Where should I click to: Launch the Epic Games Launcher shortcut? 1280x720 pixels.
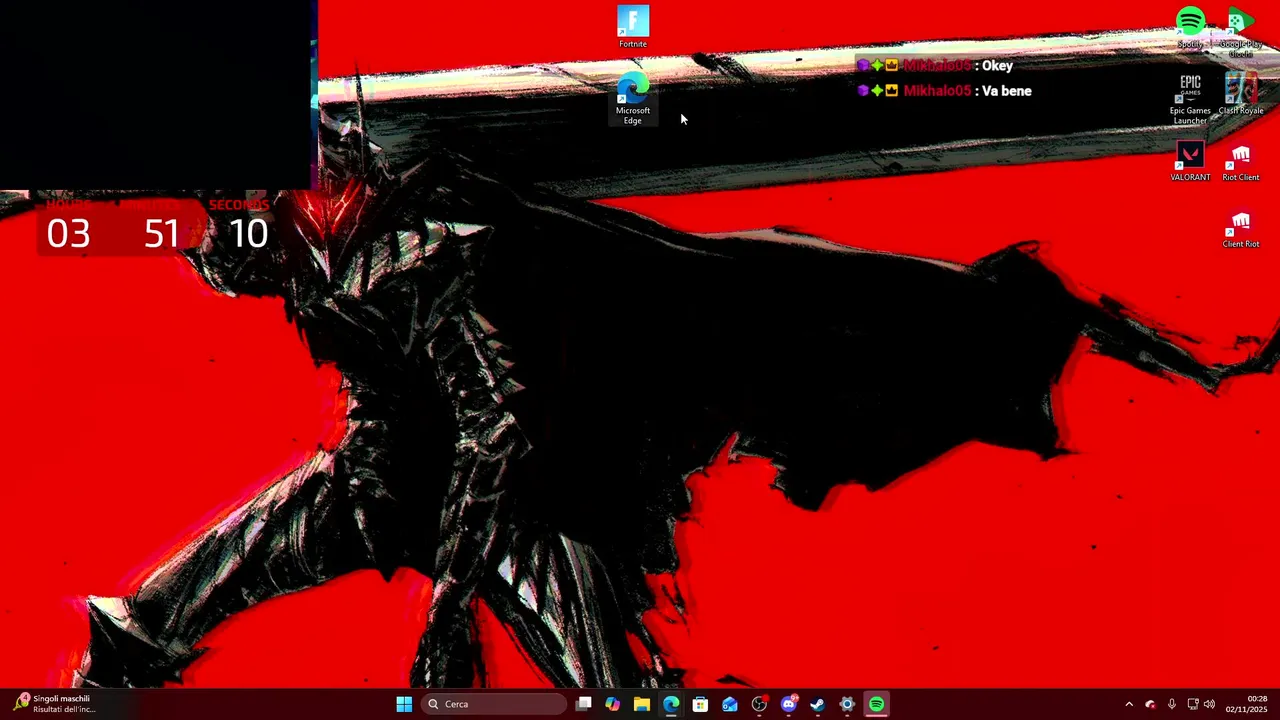(1190, 98)
